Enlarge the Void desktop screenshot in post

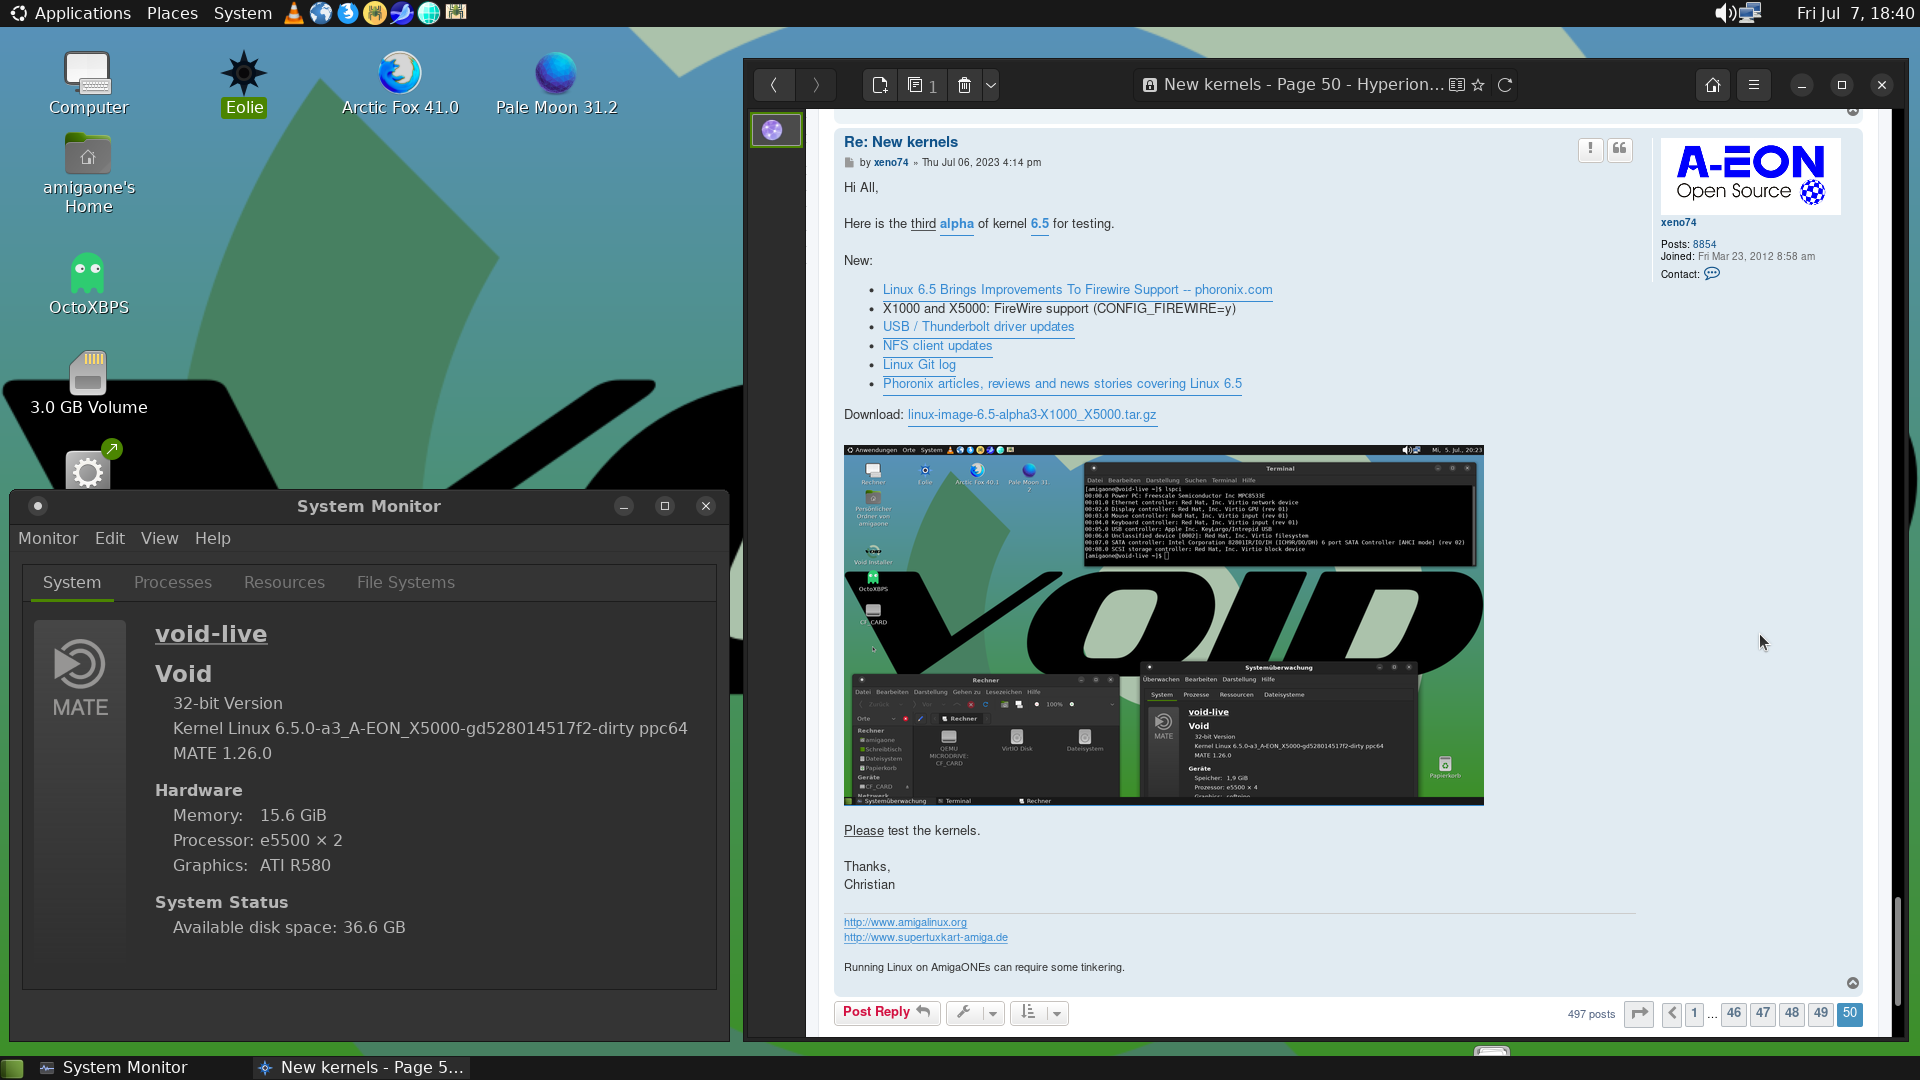(1163, 625)
